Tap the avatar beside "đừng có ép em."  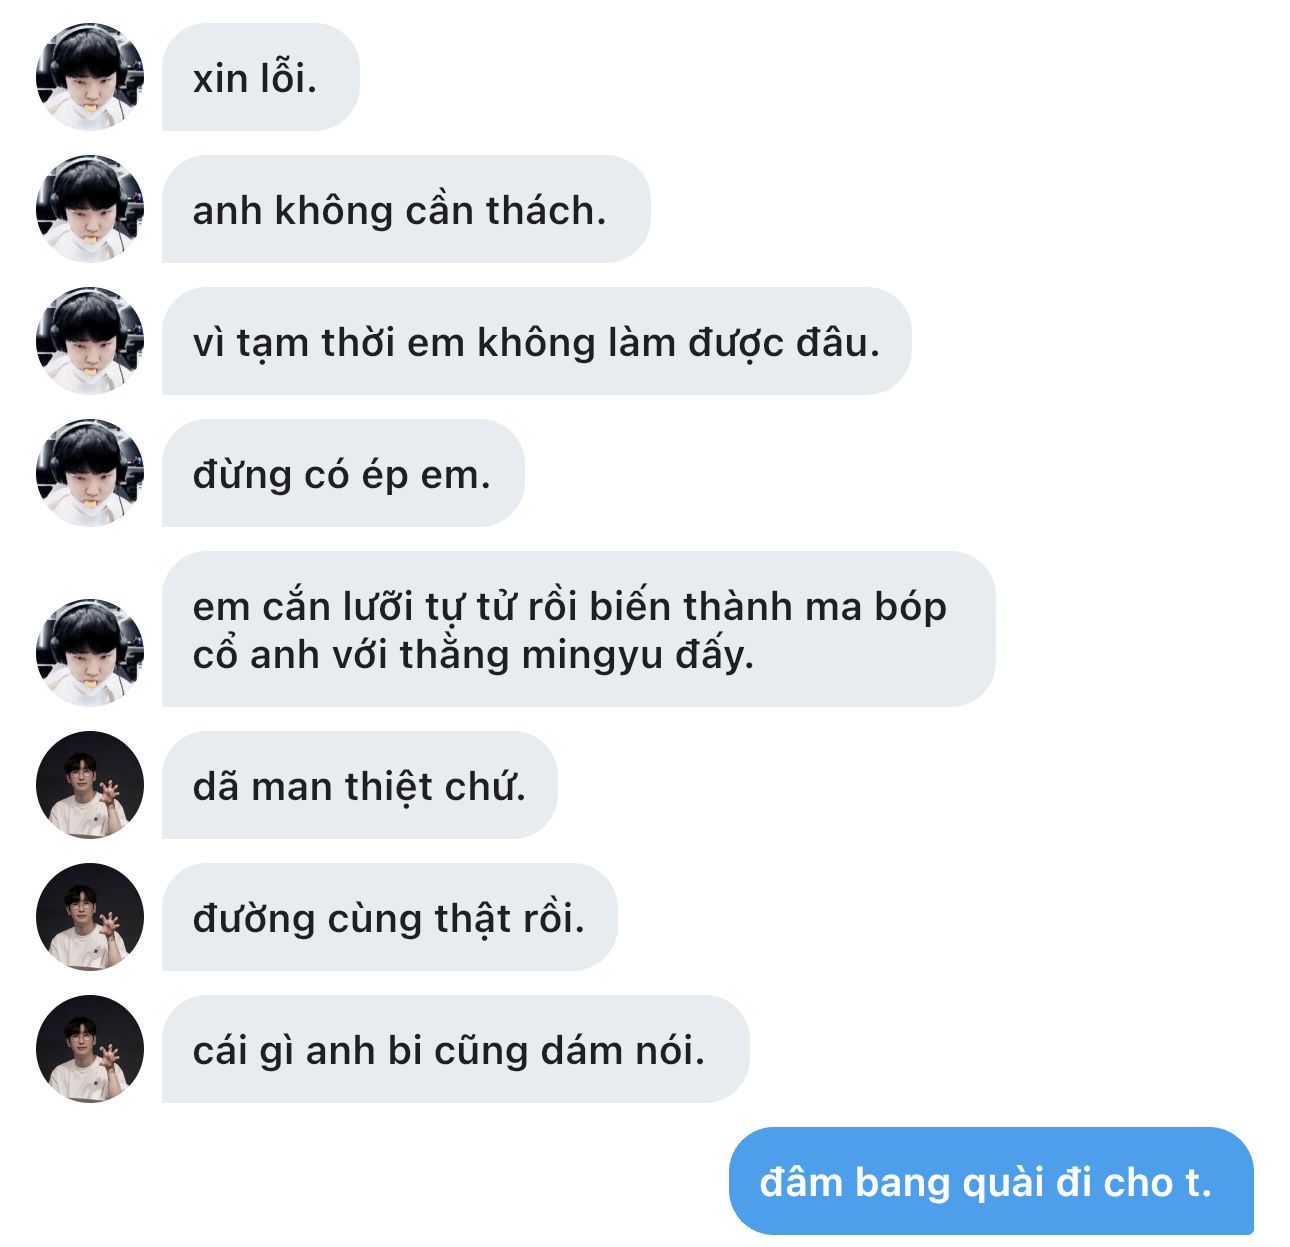90,473
